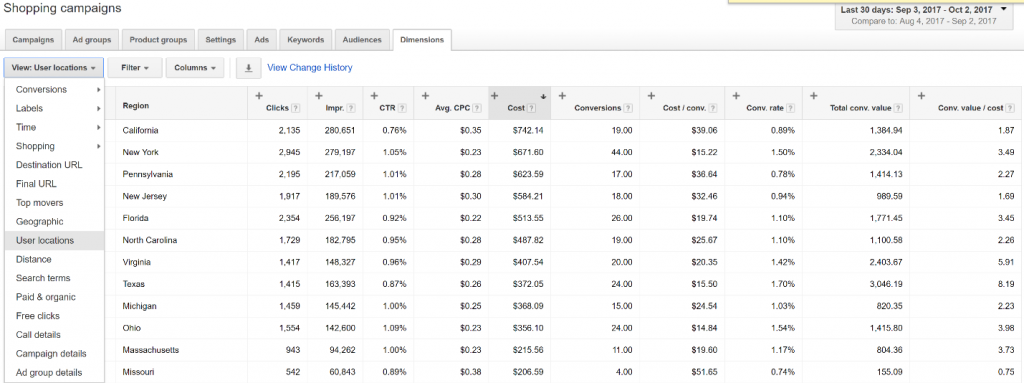Switch to the Settings tab

[221, 40]
